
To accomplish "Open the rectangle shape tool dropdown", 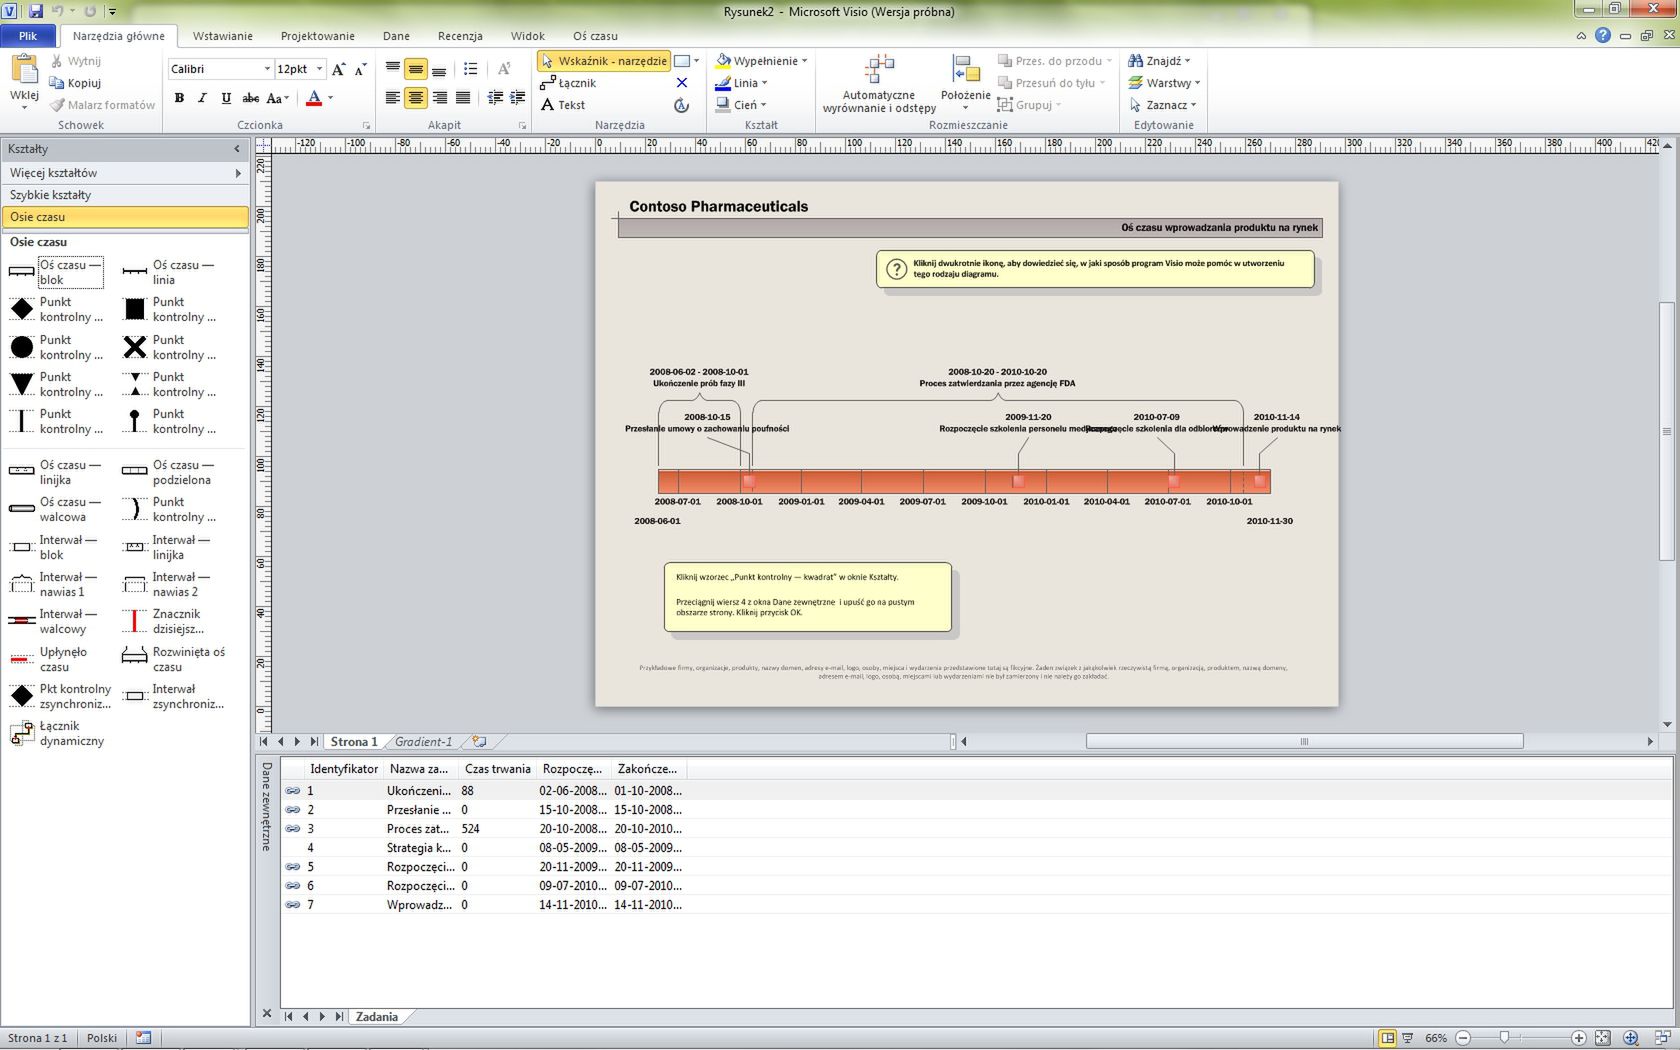I will [696, 61].
